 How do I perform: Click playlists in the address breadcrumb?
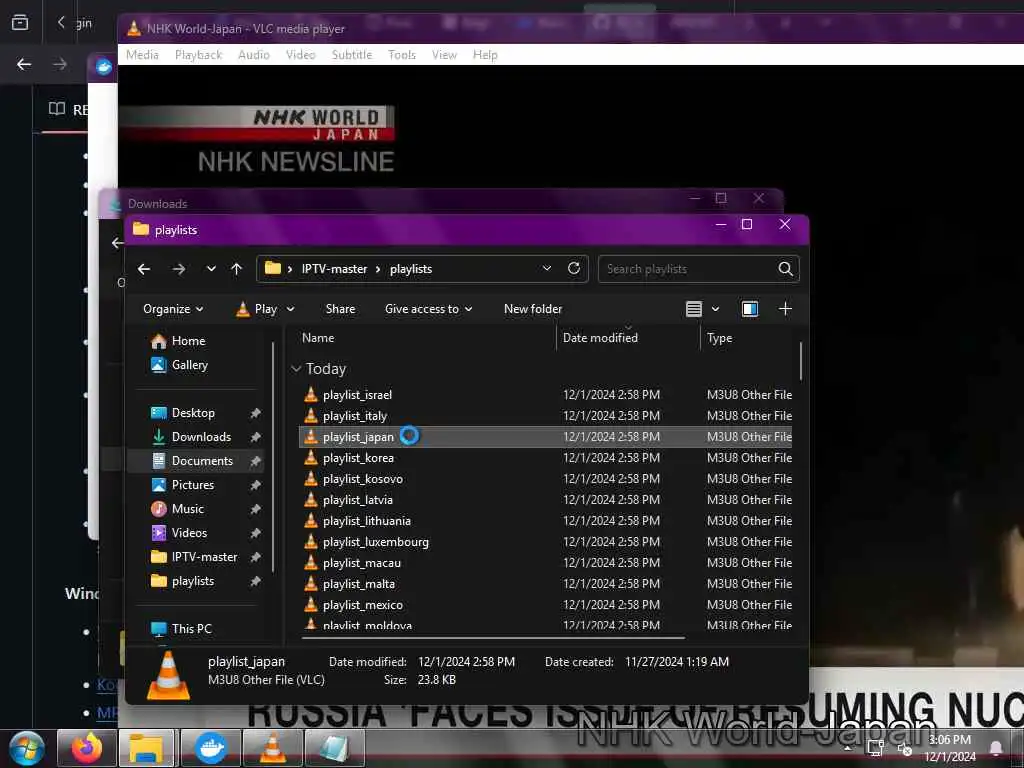411,269
